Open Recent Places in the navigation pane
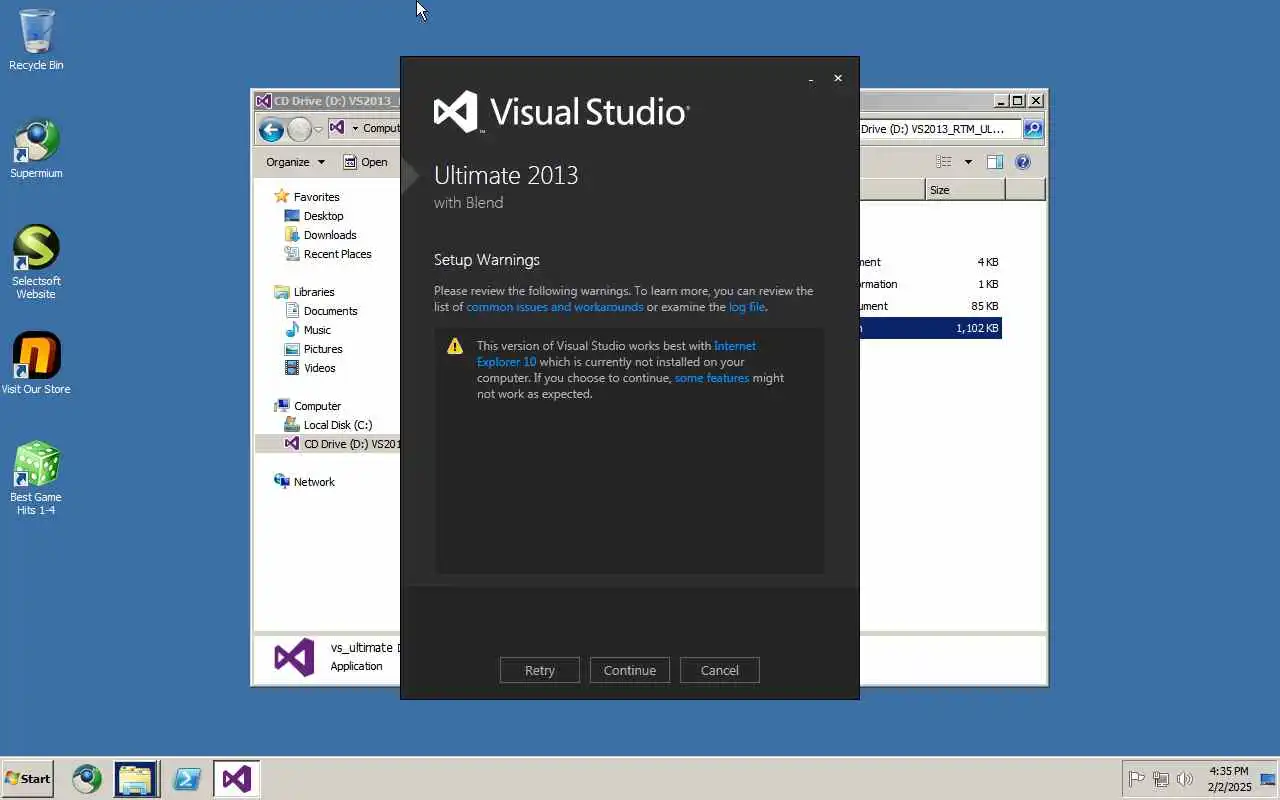The width and height of the screenshot is (1280, 800). coord(337,254)
